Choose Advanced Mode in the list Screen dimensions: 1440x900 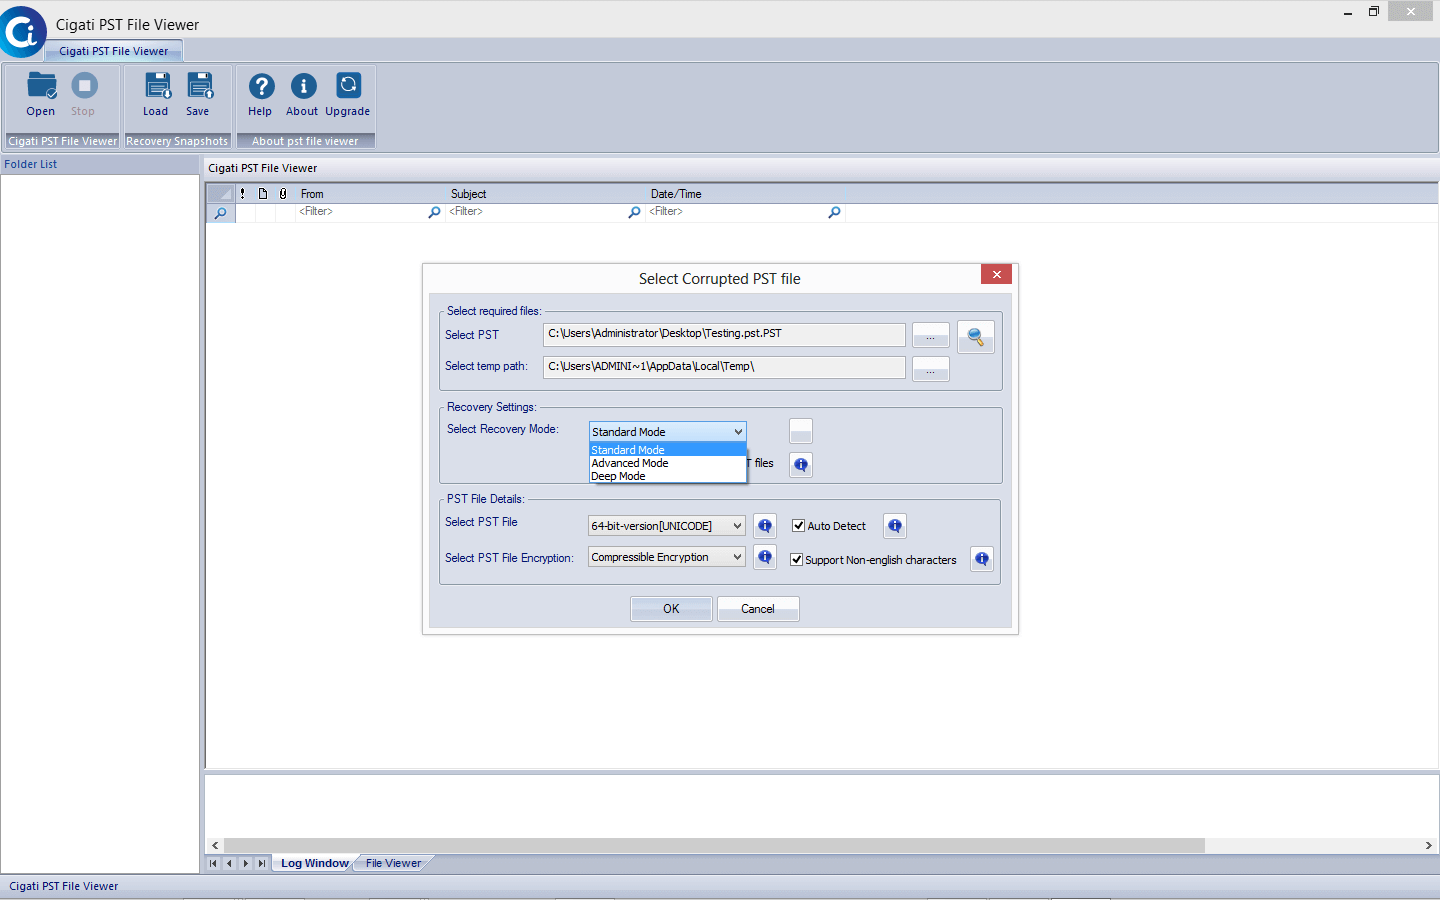tap(668, 463)
